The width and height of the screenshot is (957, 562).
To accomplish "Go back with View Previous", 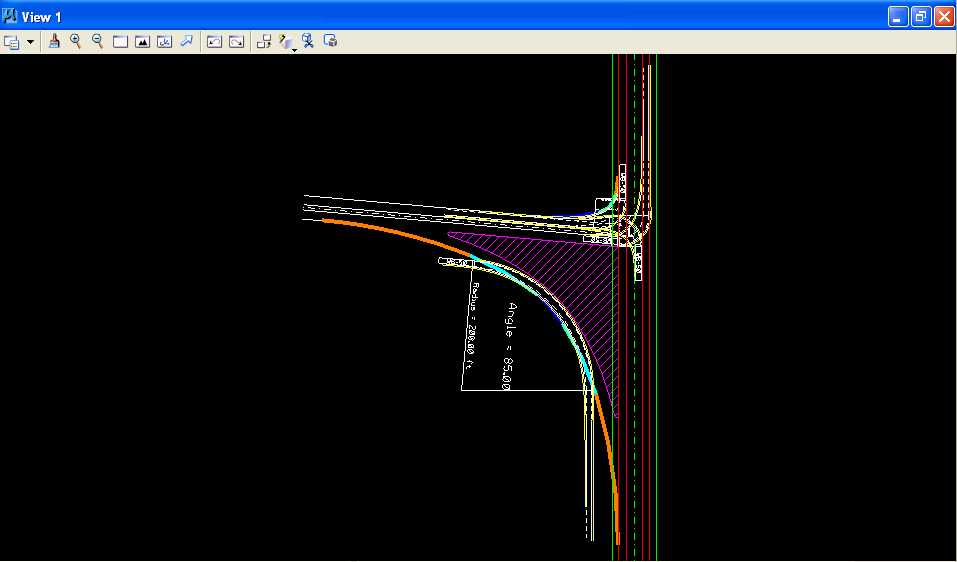I will pos(214,42).
